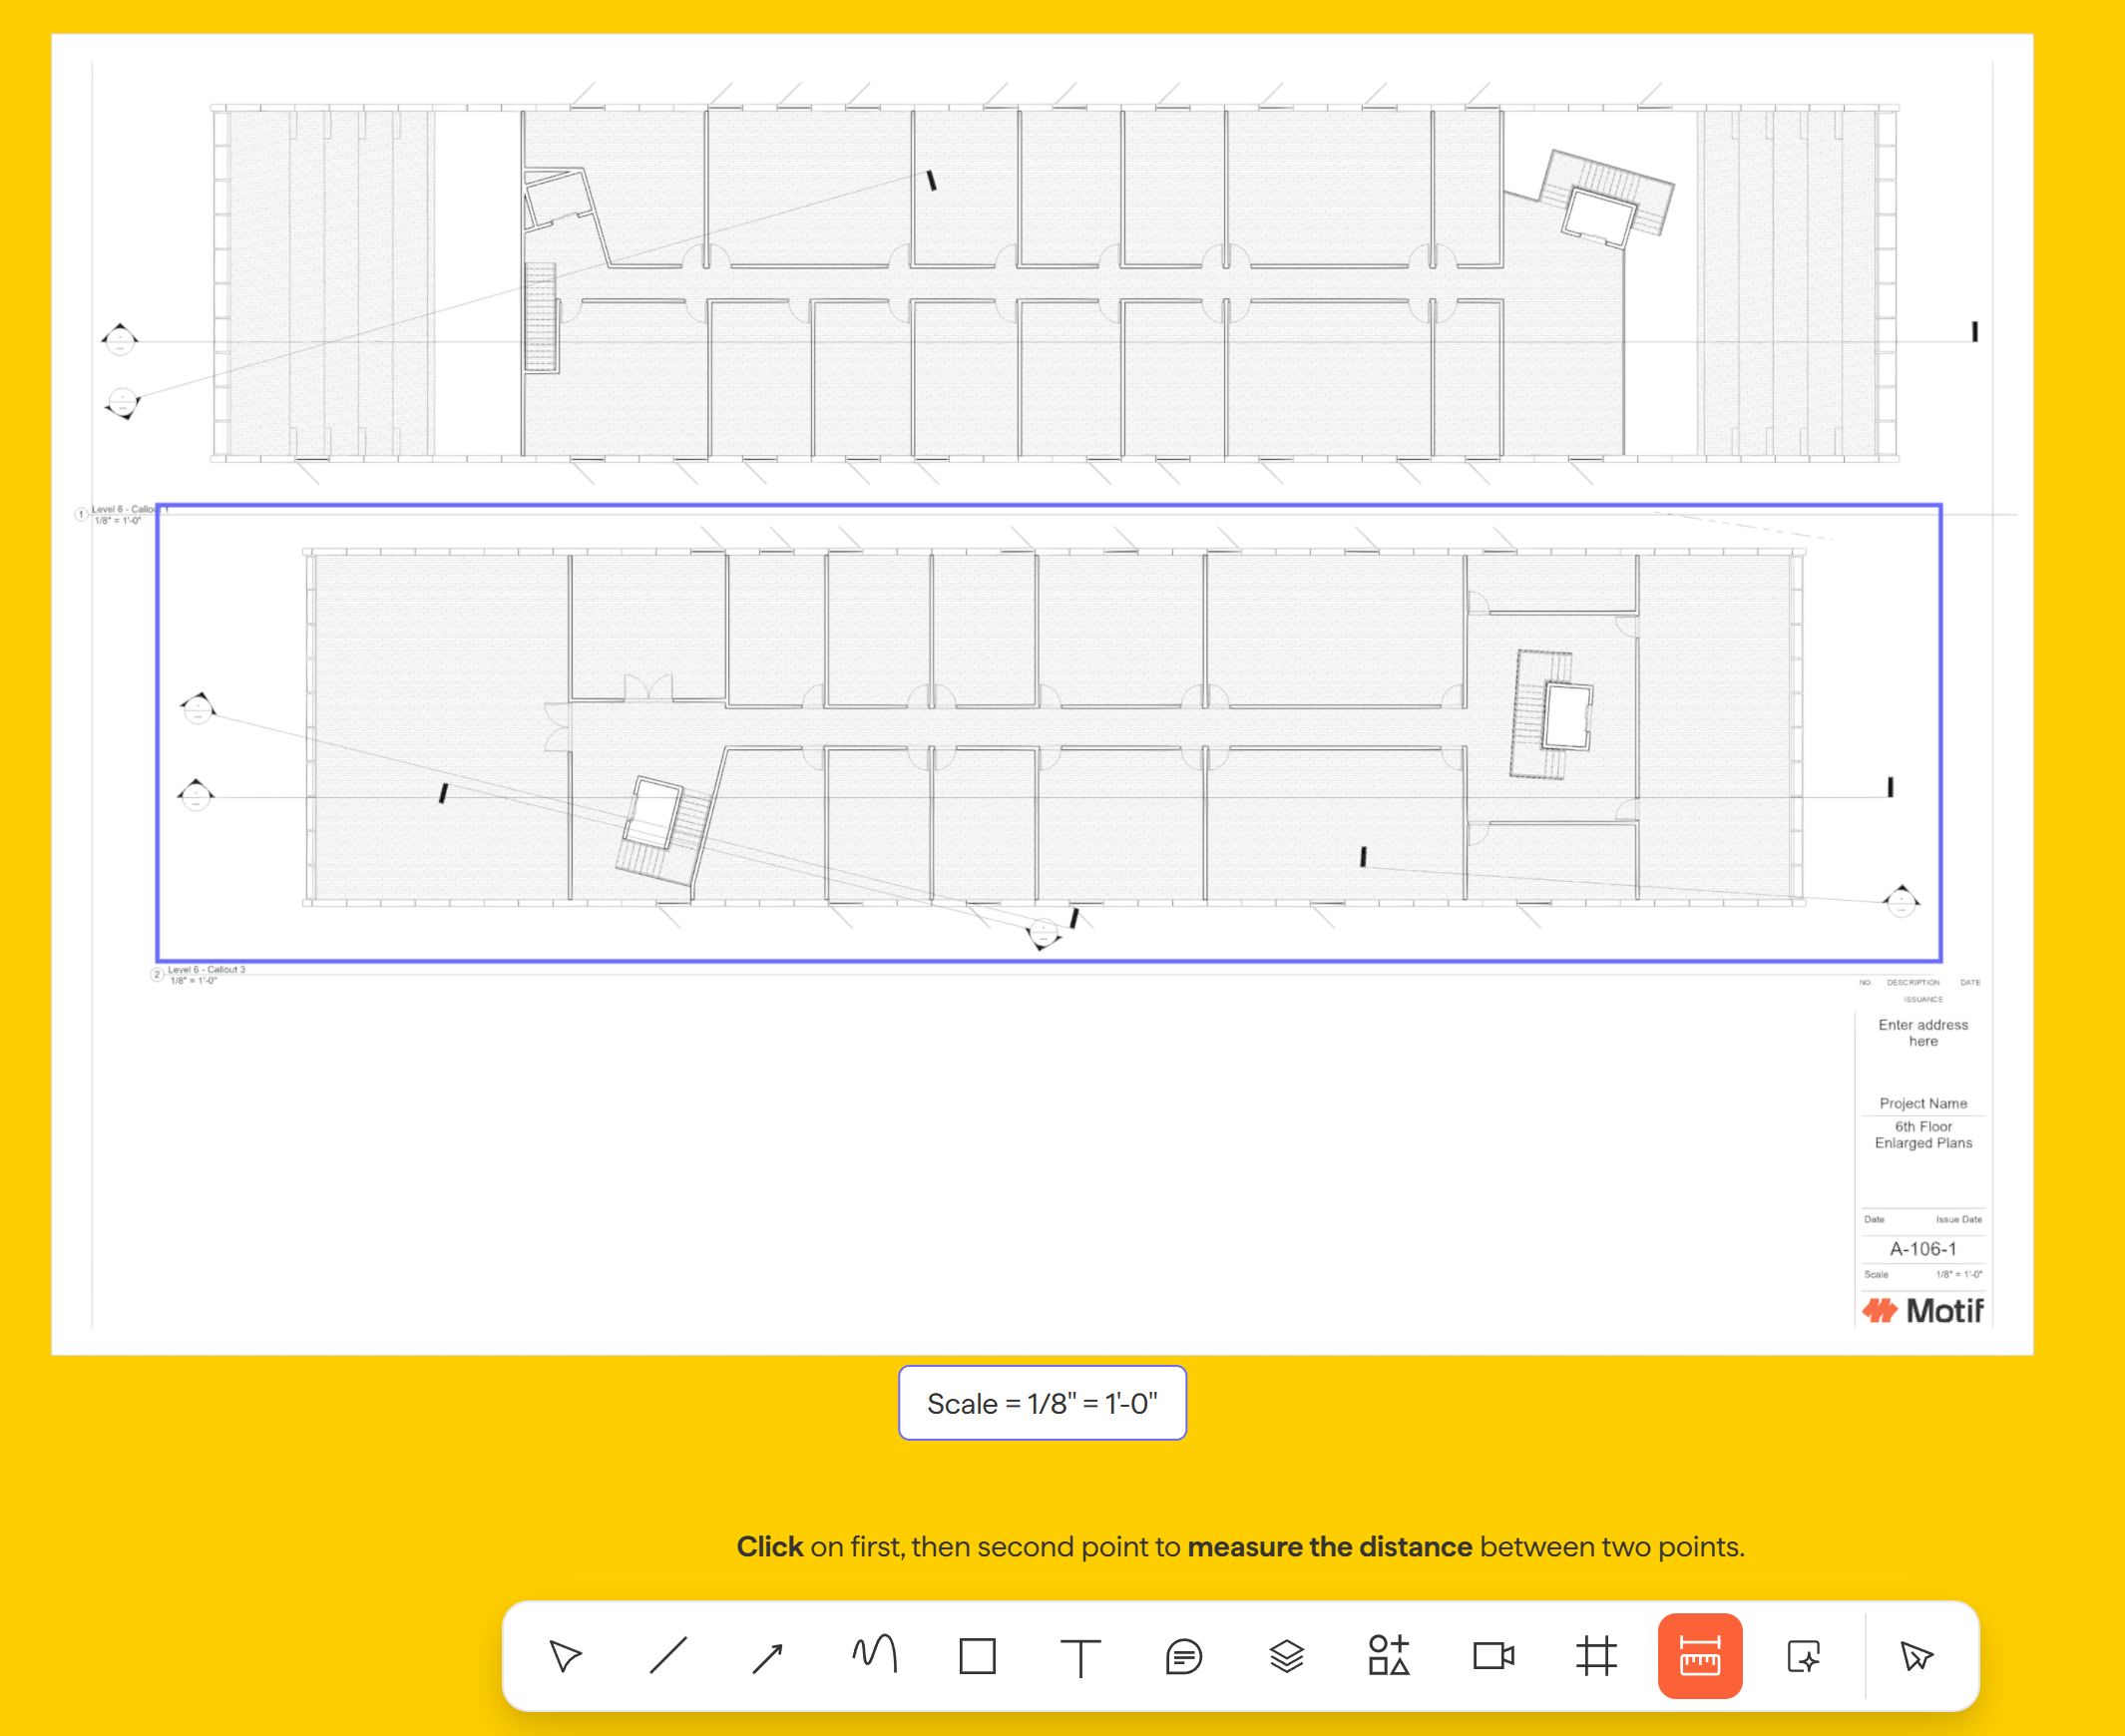Open the layers stack tool
Viewport: 2125px width, 1736px height.
[x=1287, y=1656]
